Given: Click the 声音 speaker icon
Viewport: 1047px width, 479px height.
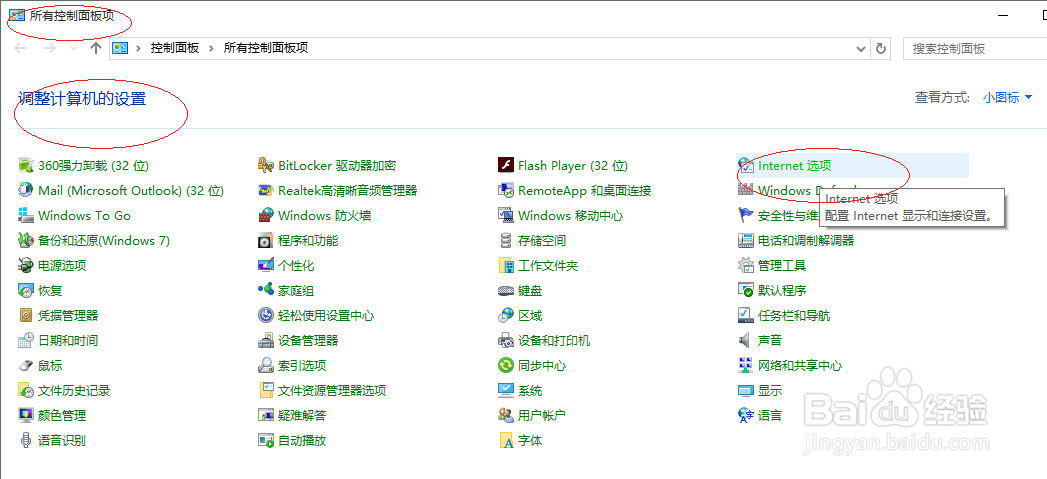Looking at the screenshot, I should coord(745,340).
